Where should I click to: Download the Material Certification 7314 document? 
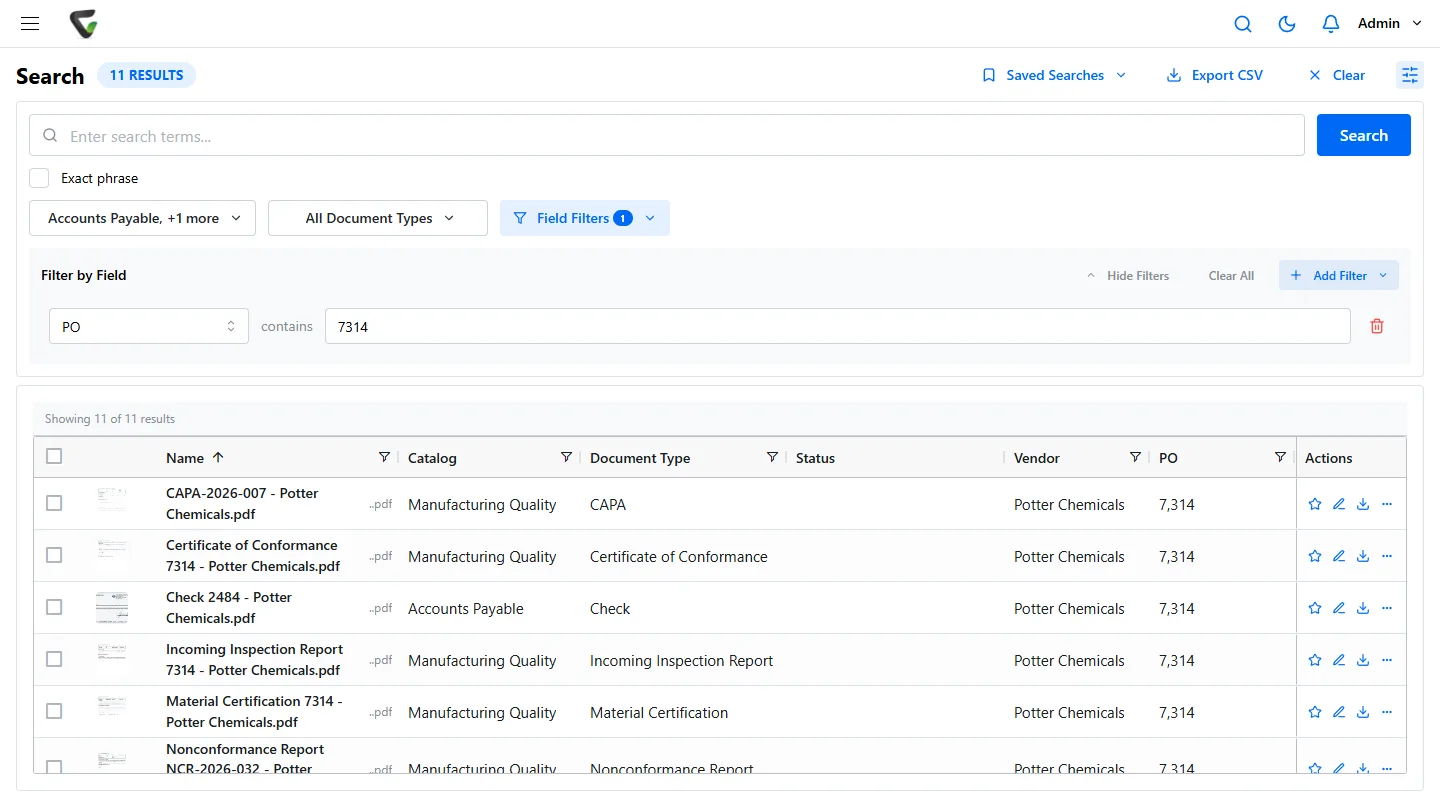point(1363,712)
